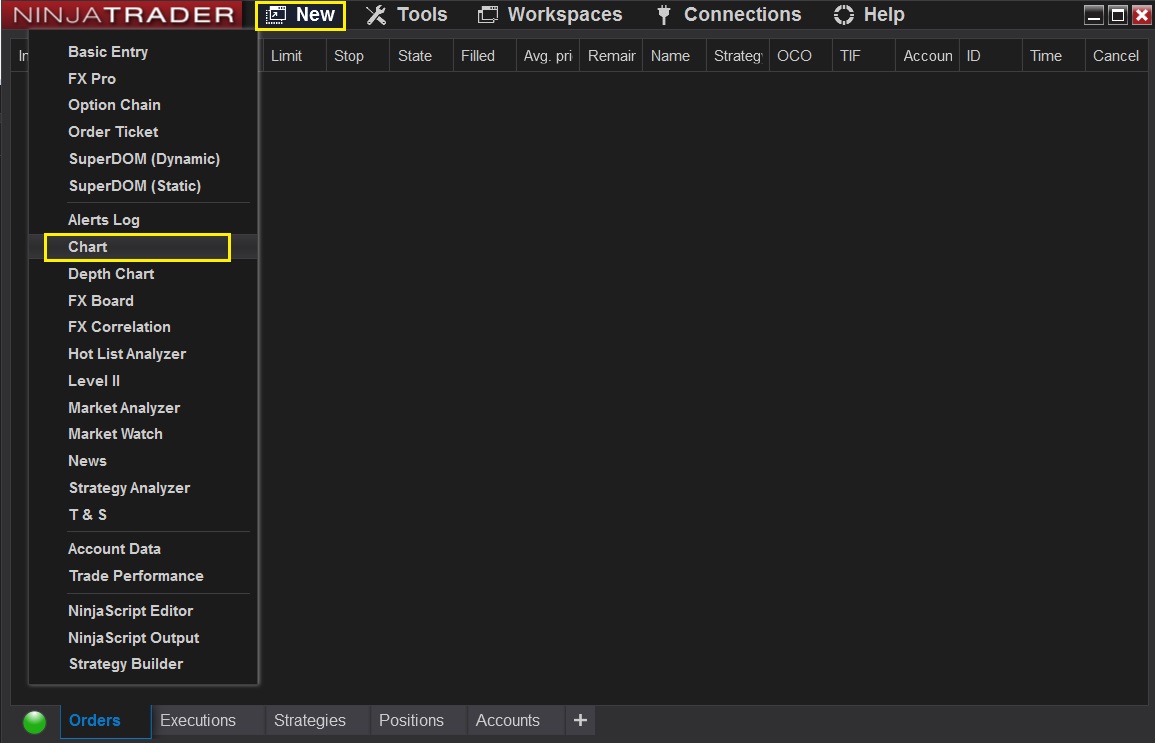Screen dimensions: 1155x743
Task: Open a Depth Chart window
Action: click(x=111, y=274)
